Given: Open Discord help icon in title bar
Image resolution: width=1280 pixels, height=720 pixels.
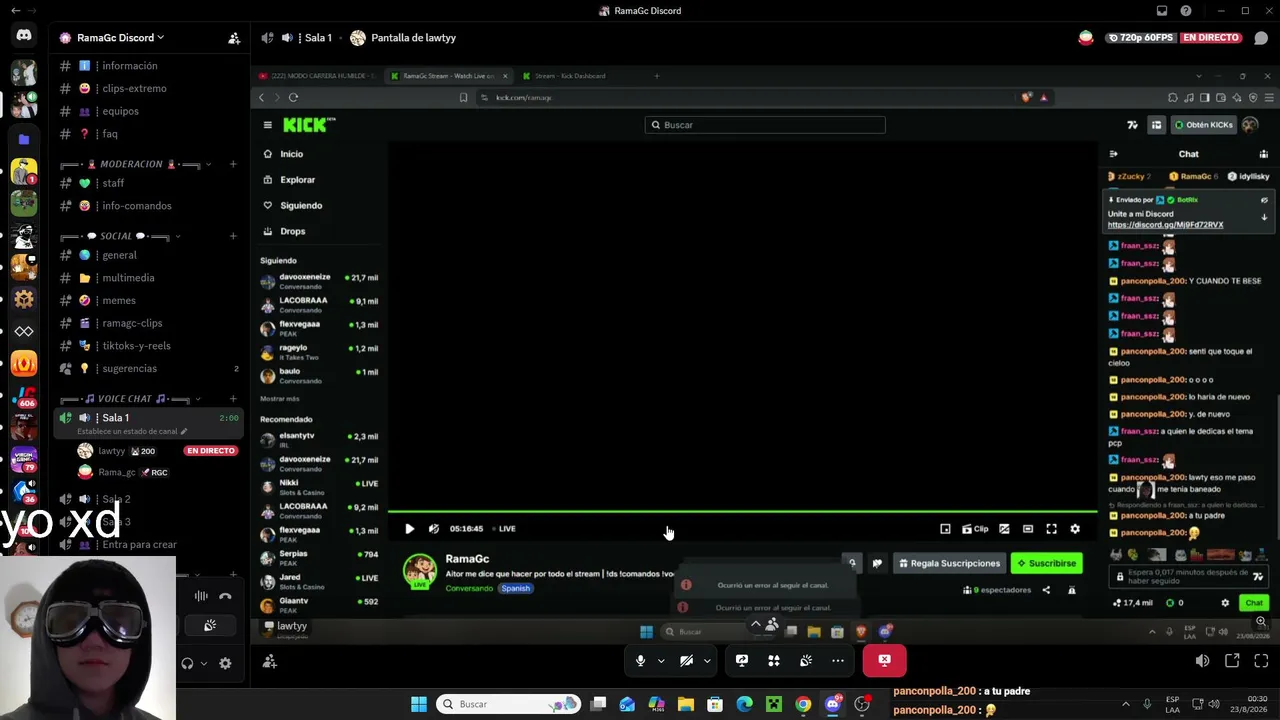Looking at the screenshot, I should coord(1186,11).
